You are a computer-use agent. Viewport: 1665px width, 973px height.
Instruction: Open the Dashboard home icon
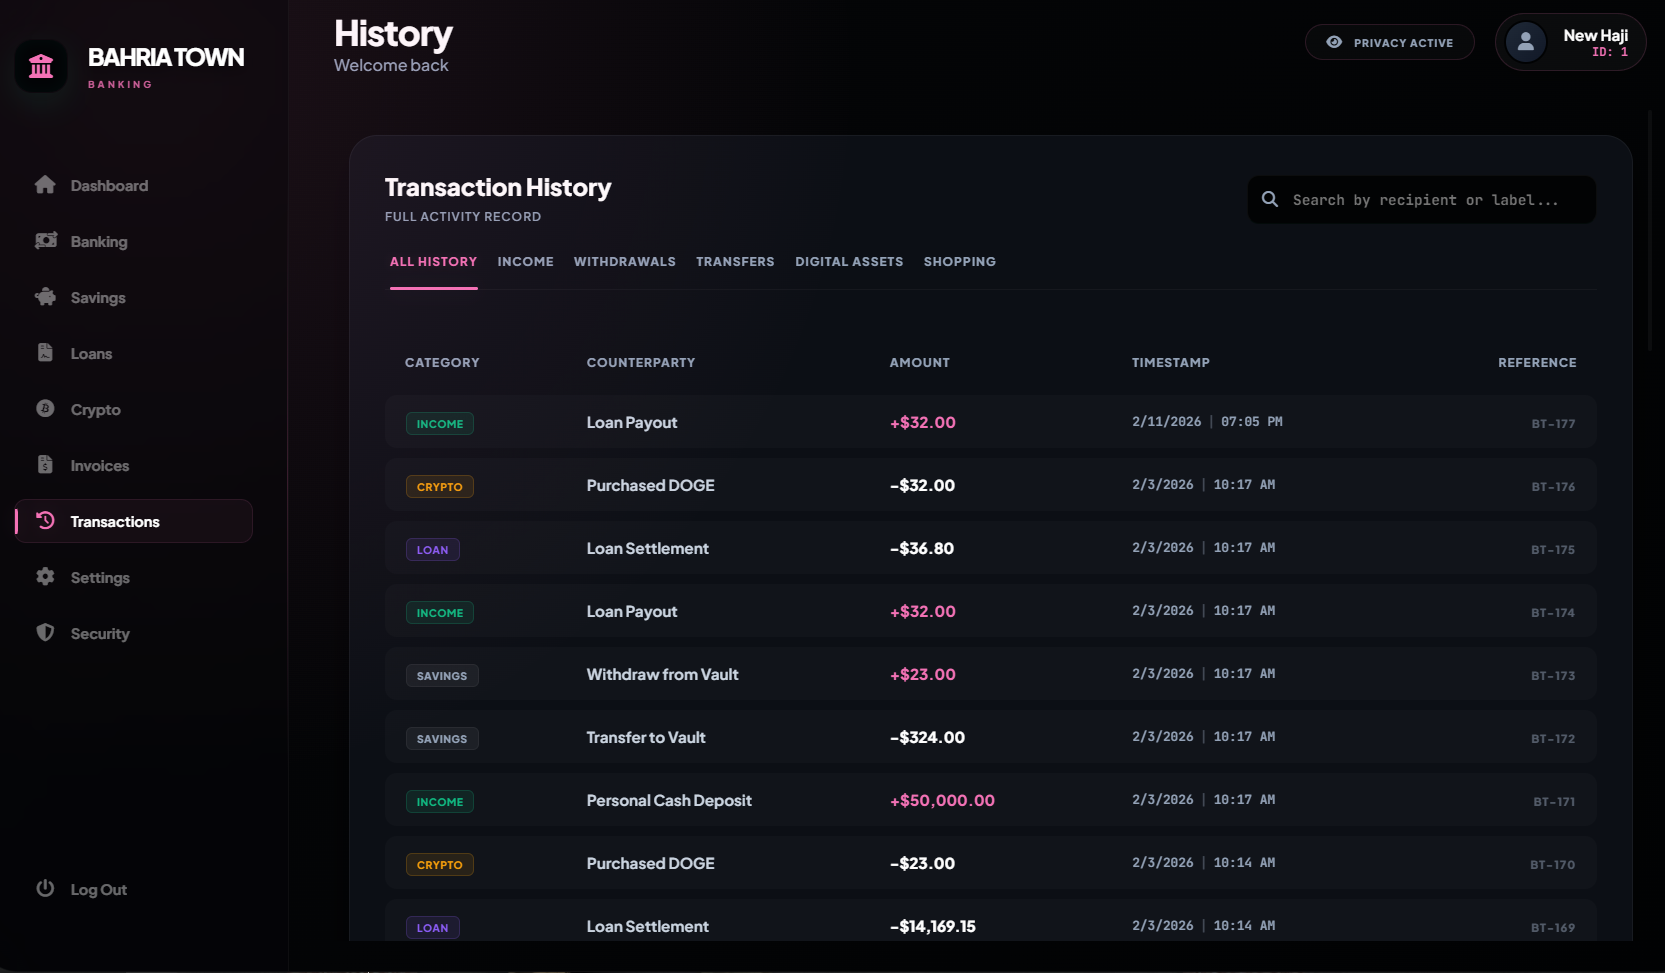point(45,185)
